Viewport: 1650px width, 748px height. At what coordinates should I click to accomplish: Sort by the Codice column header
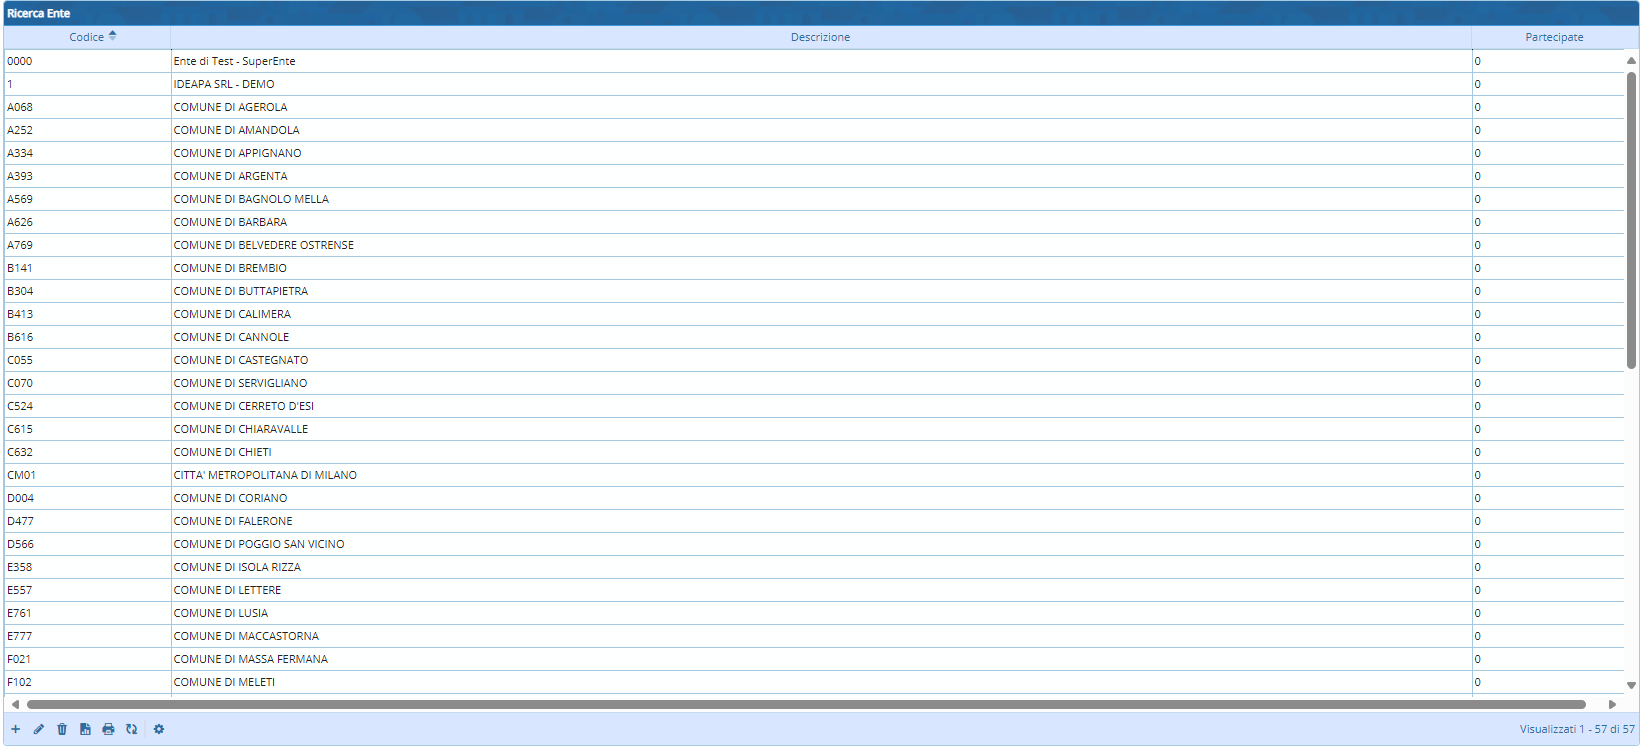click(x=87, y=37)
